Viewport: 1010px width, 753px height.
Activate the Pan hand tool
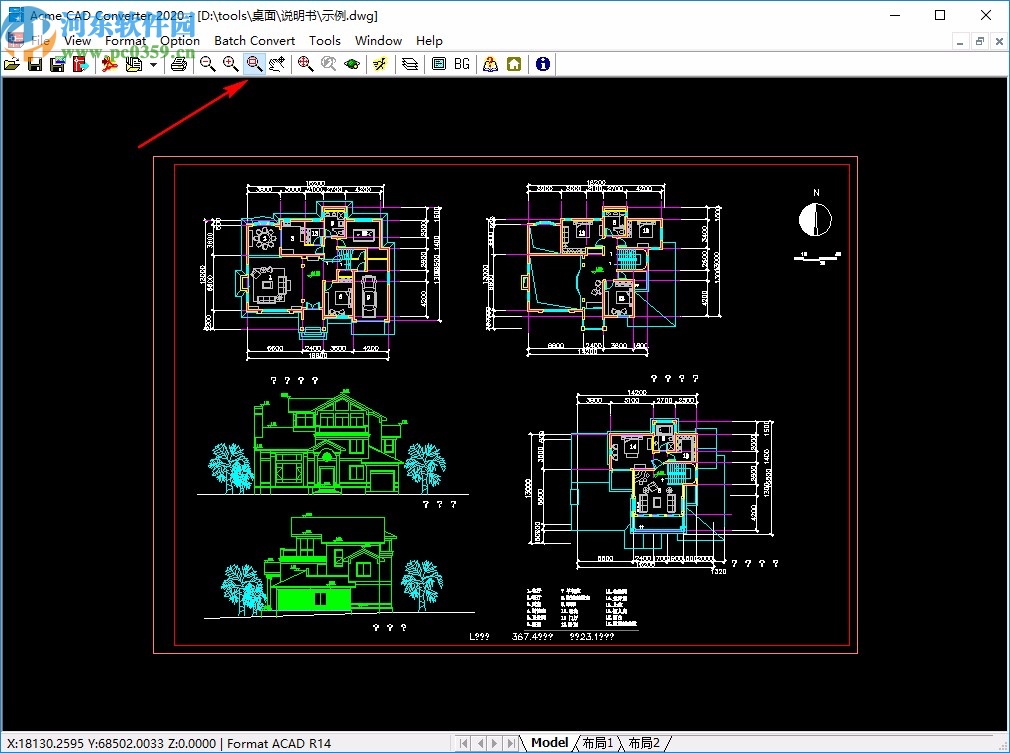pos(277,64)
